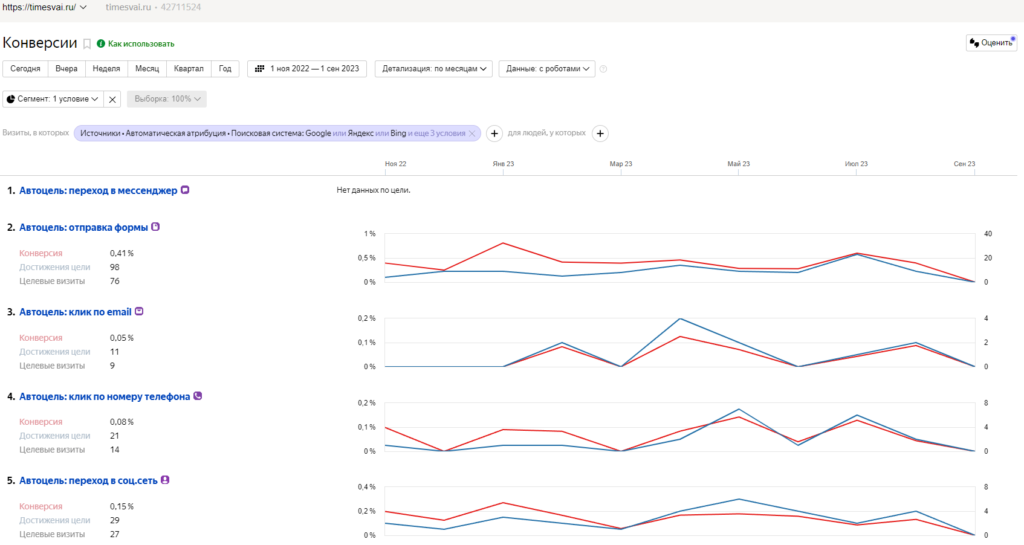Click the Май 23 timeline axis label
This screenshot has height=545, width=1024.
739,164
